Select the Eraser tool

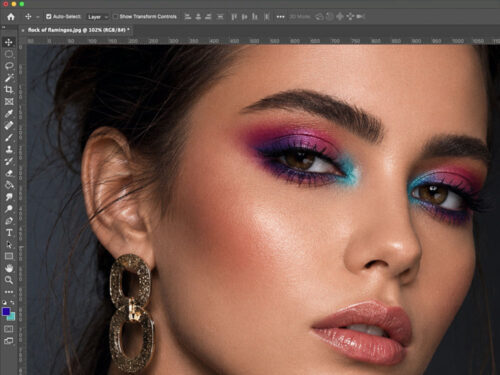pyautogui.click(x=9, y=173)
